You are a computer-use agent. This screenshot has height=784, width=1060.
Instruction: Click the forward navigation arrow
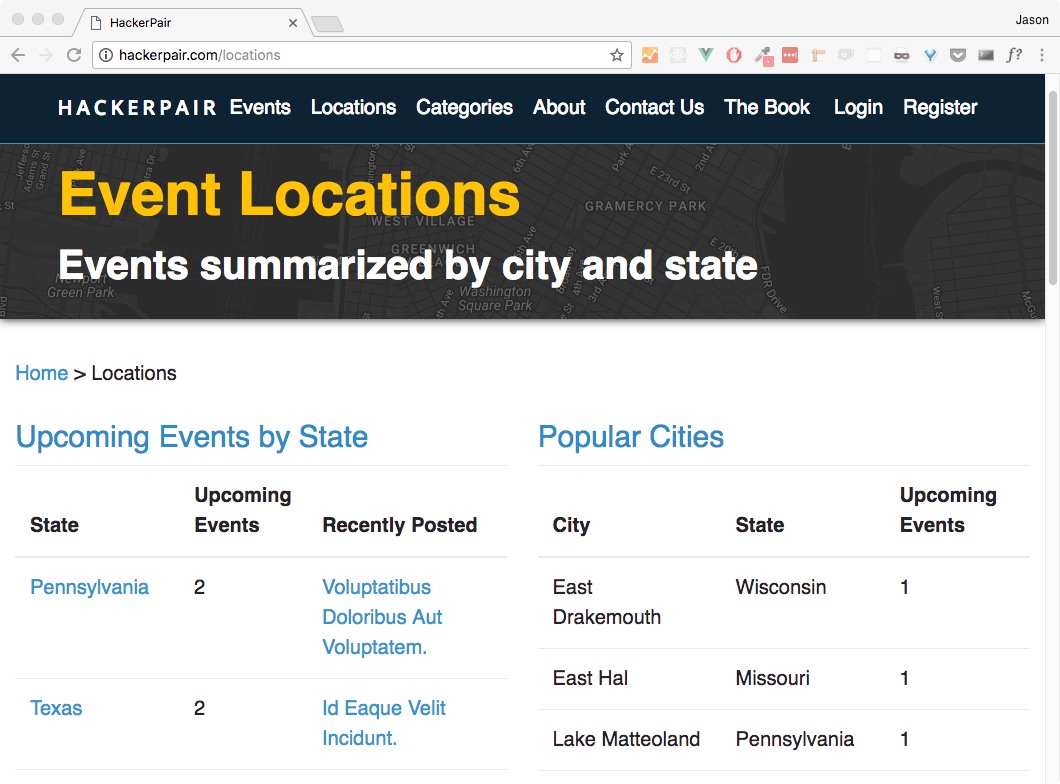coord(46,55)
